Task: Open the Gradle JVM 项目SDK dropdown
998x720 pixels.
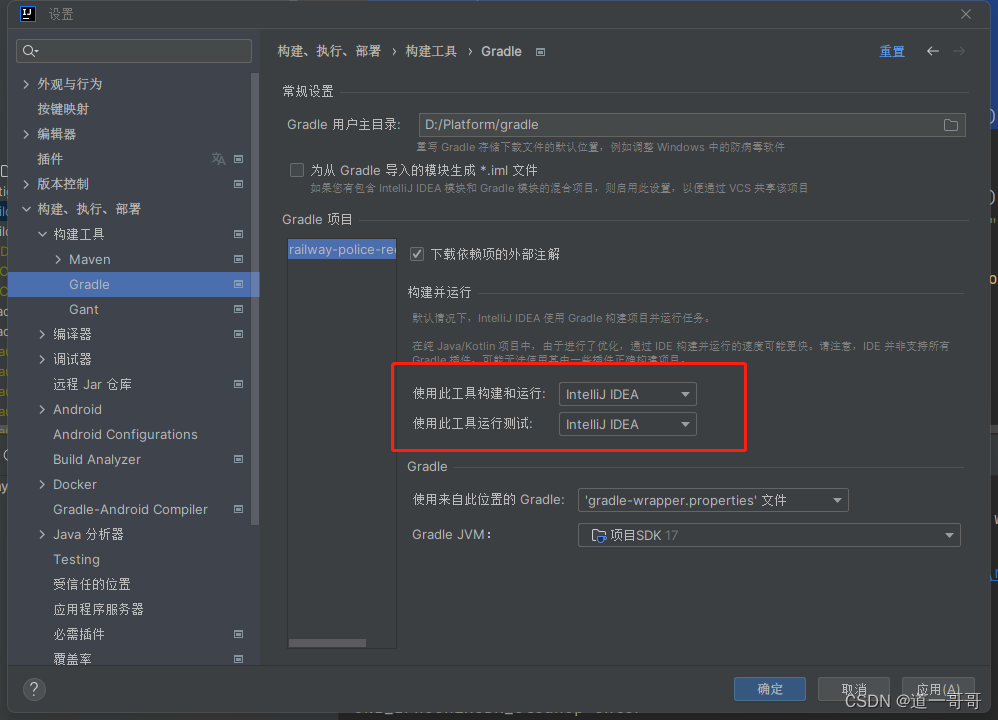Action: tap(769, 535)
